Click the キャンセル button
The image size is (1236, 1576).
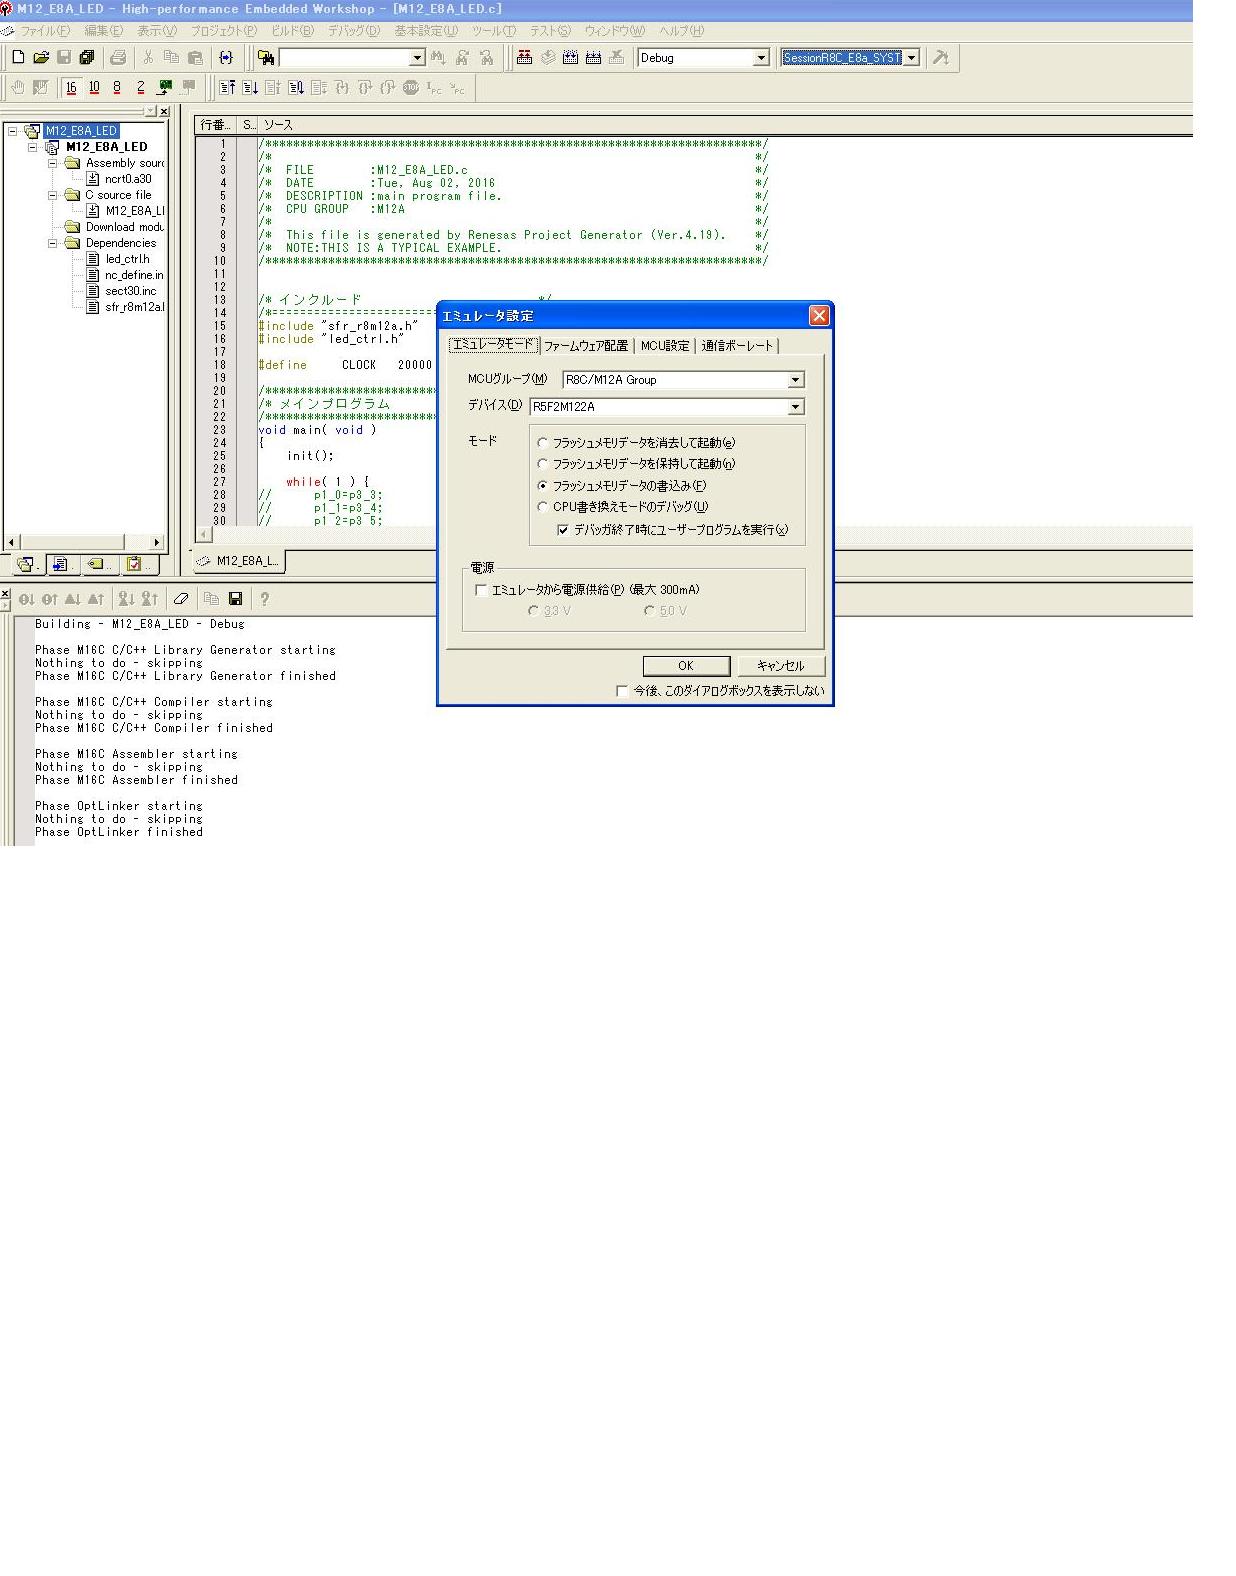tap(780, 666)
